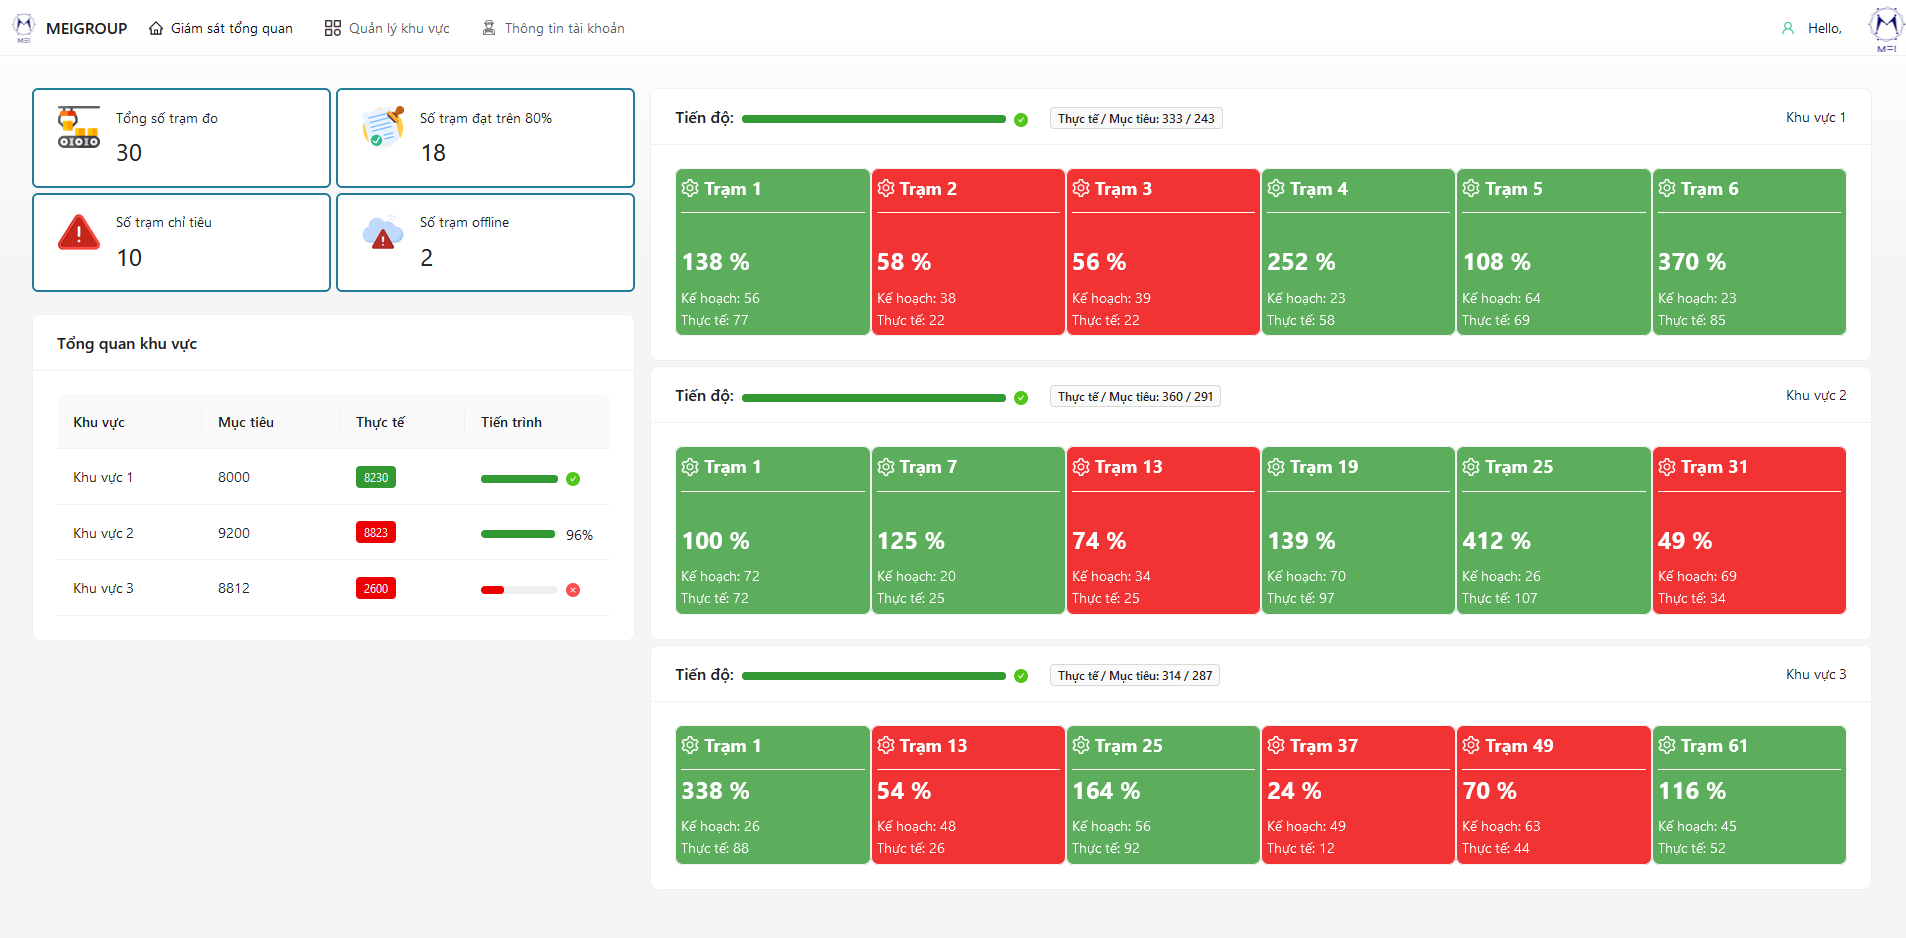Select the Số trạm đạt trên 80% card
The height and width of the screenshot is (938, 1906).
tap(485, 138)
